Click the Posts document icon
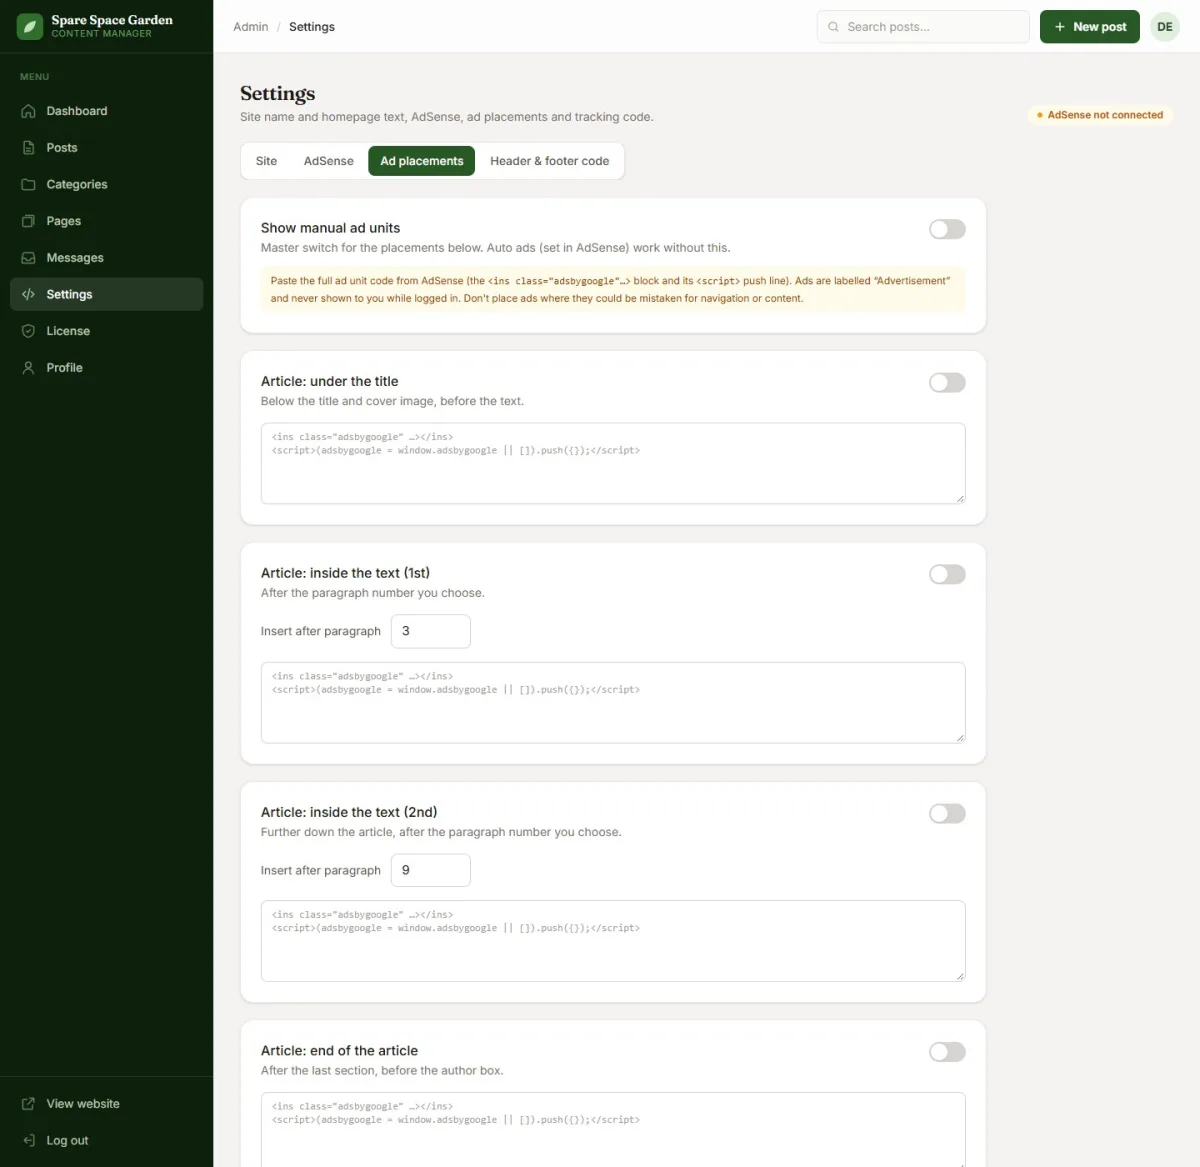1200x1167 pixels. [x=28, y=148]
